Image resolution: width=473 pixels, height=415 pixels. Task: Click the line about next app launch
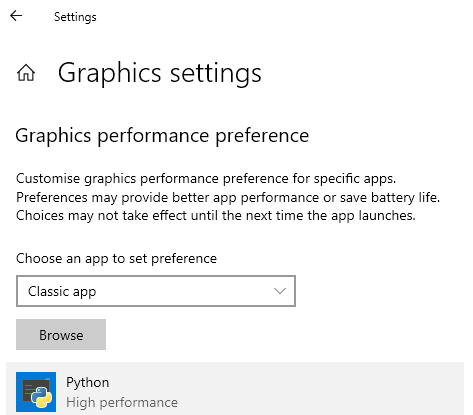point(216,216)
